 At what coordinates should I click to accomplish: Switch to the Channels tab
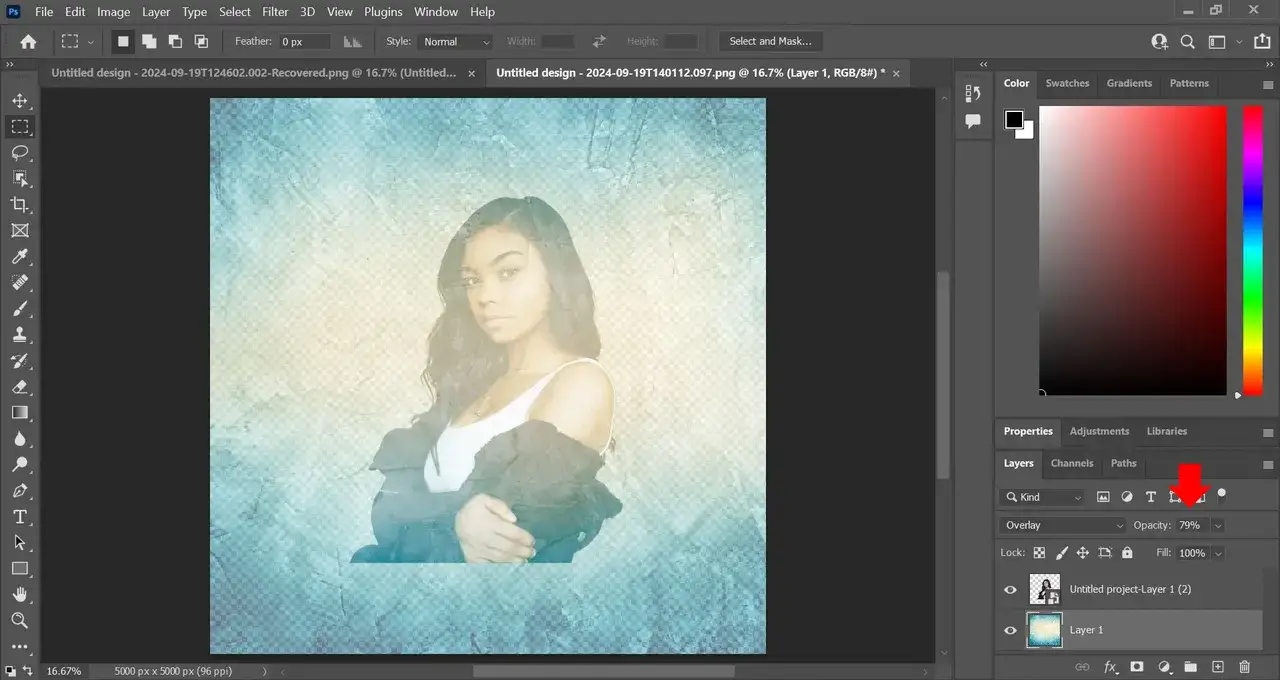pyautogui.click(x=1071, y=463)
